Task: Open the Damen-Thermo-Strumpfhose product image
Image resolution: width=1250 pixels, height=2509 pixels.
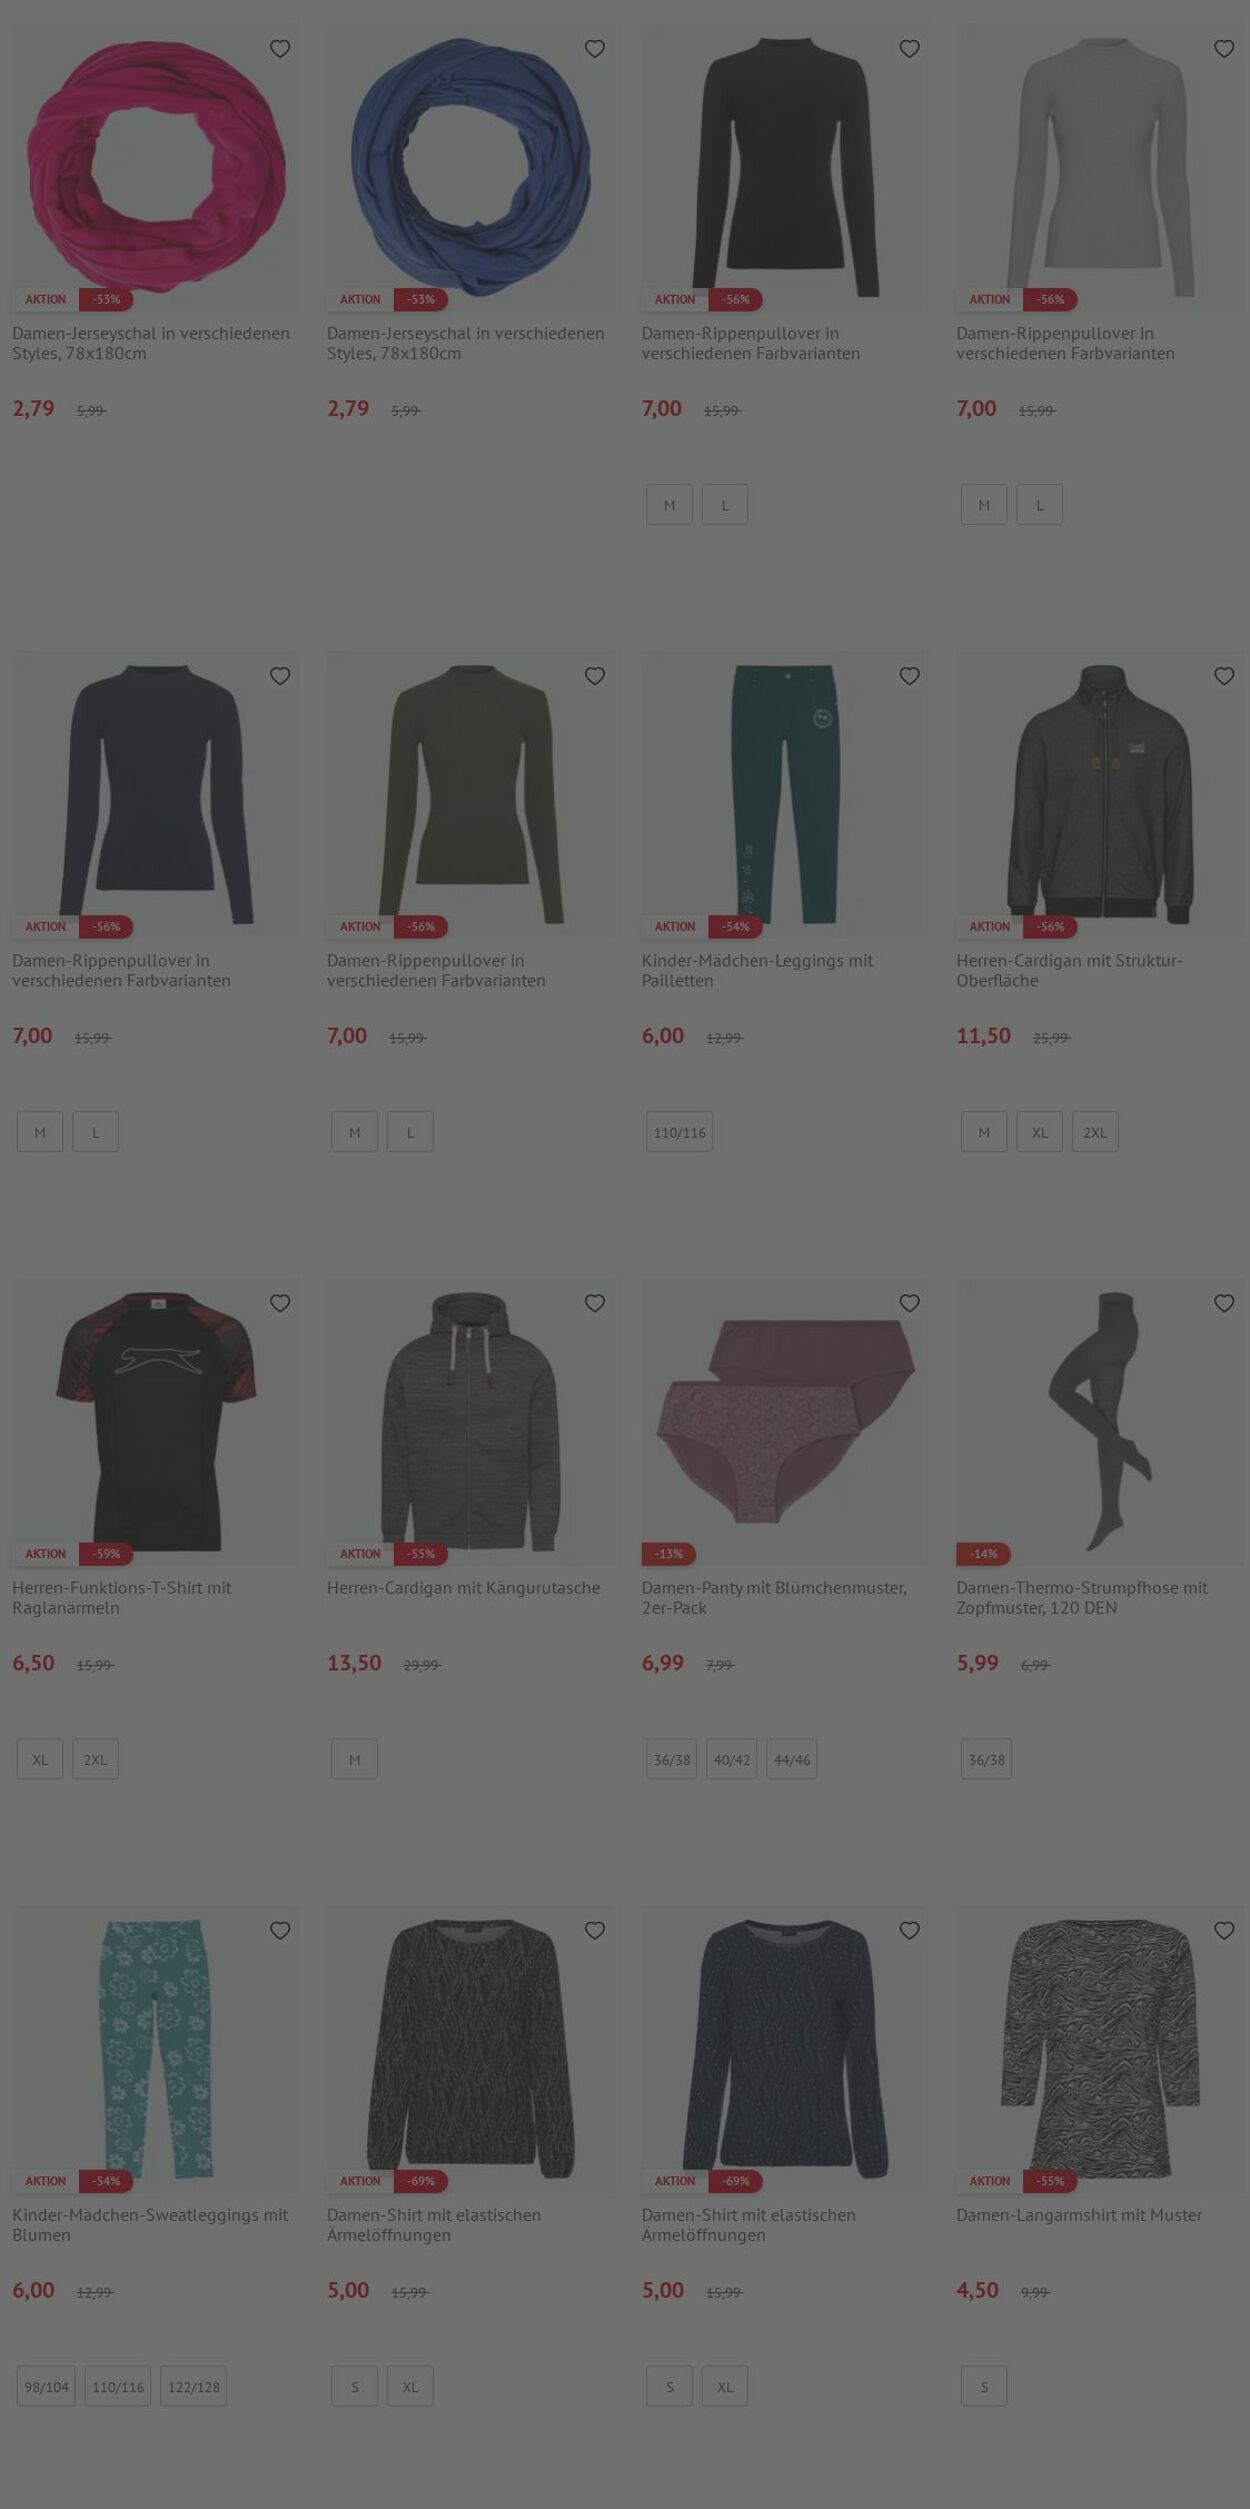Action: pyautogui.click(x=1100, y=1421)
